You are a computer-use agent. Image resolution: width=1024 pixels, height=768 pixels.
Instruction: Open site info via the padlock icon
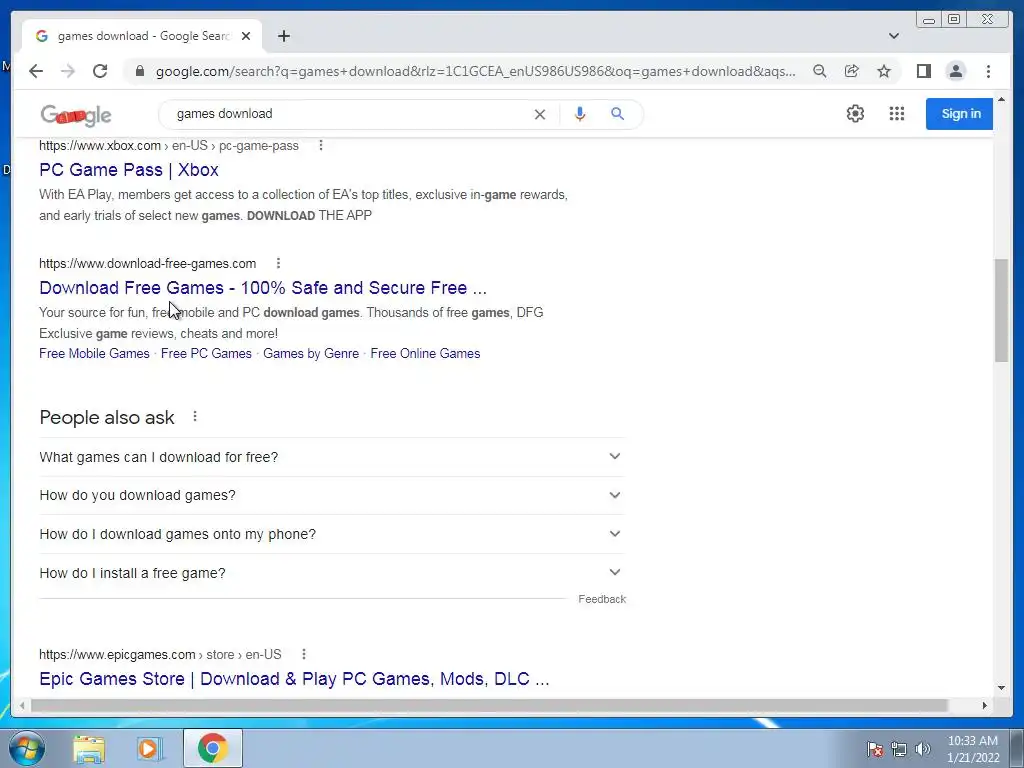(x=139, y=71)
